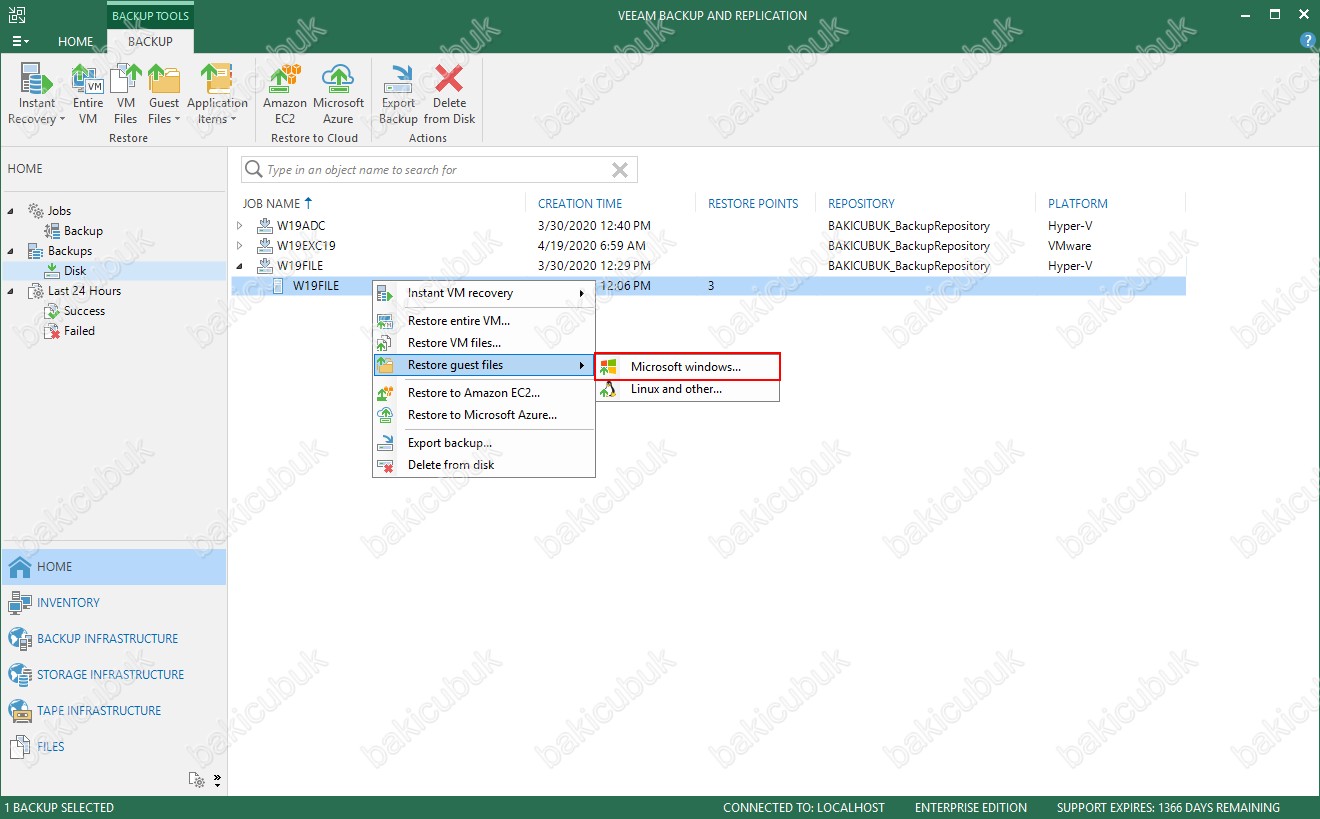This screenshot has width=1320, height=819.
Task: Choose Instant VM recovery menu entry
Action: [484, 293]
